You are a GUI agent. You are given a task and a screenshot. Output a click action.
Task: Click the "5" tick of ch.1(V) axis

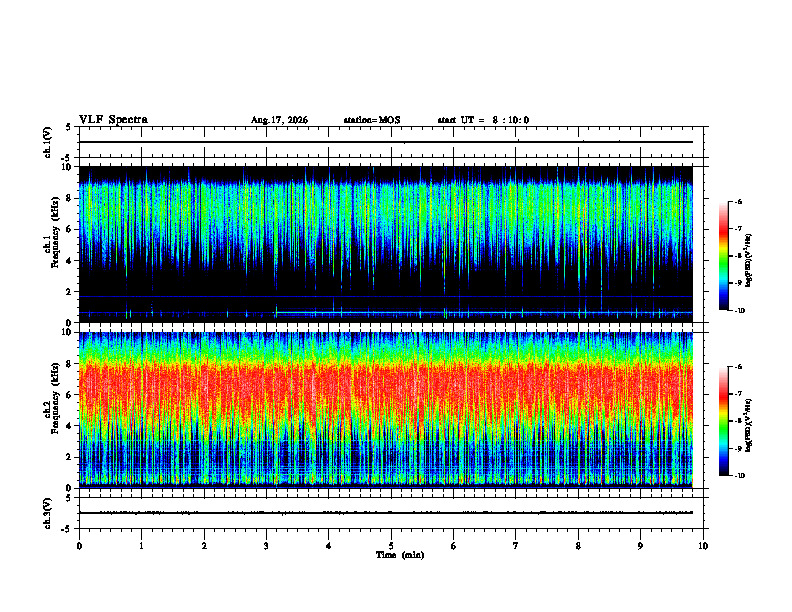pyautogui.click(x=68, y=127)
